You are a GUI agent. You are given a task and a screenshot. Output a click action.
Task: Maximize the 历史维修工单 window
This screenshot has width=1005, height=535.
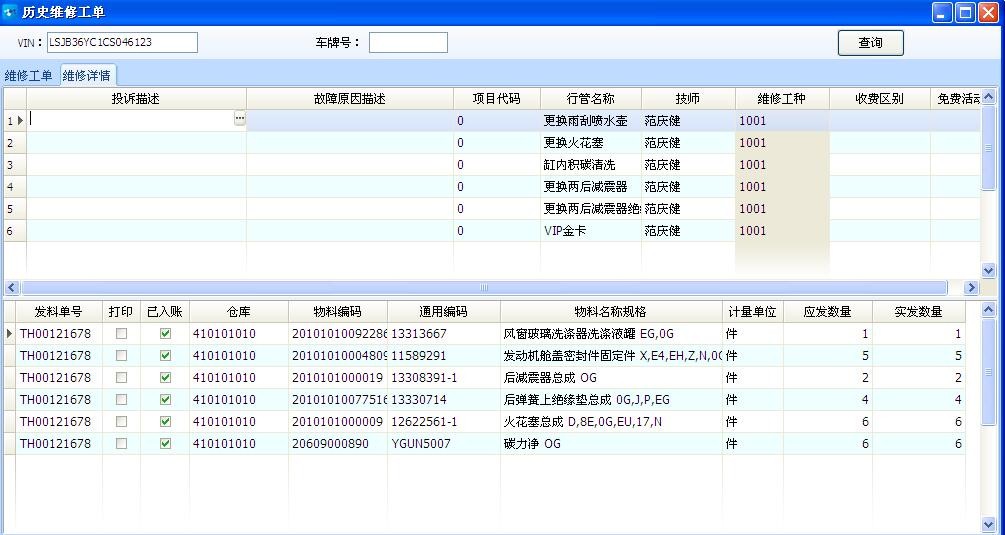965,12
